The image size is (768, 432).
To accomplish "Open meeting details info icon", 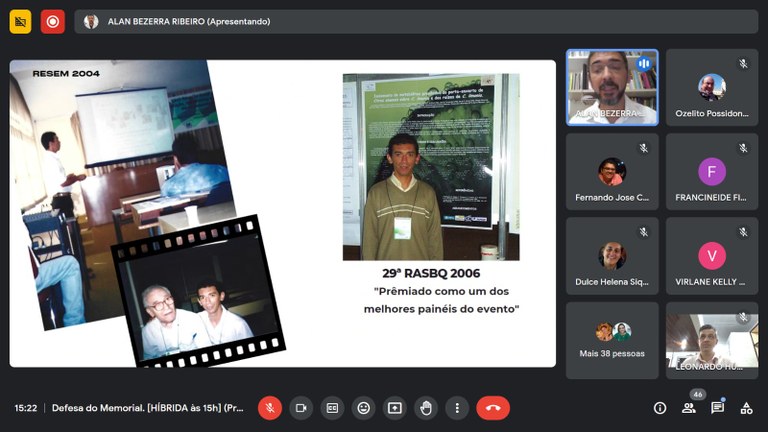I will (660, 408).
